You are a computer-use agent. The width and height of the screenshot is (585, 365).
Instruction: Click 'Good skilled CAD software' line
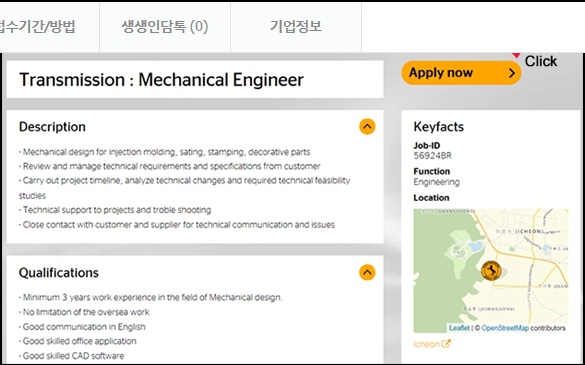click(x=72, y=356)
